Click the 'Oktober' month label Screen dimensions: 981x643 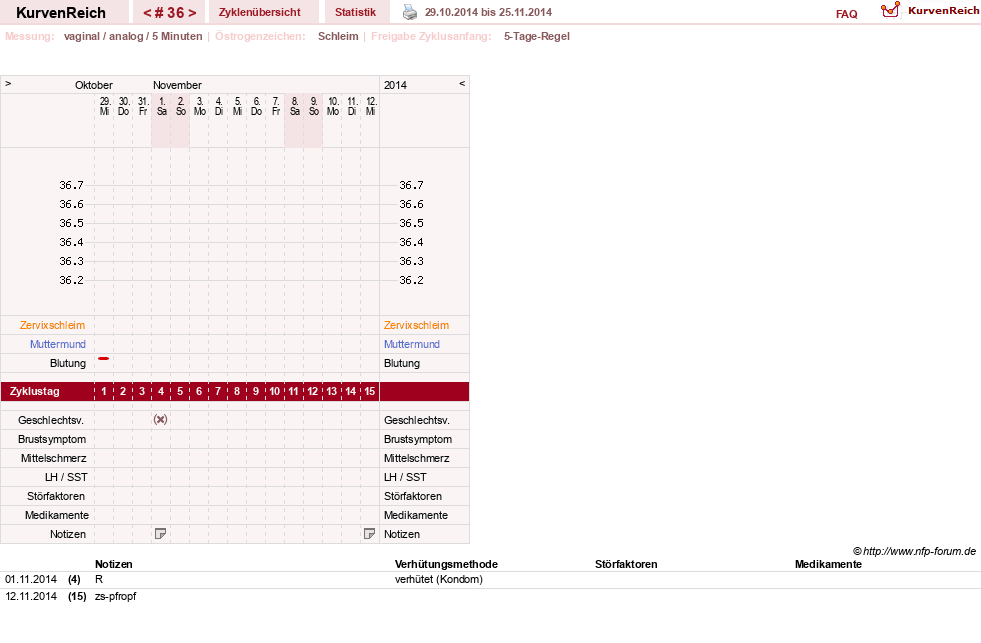94,85
